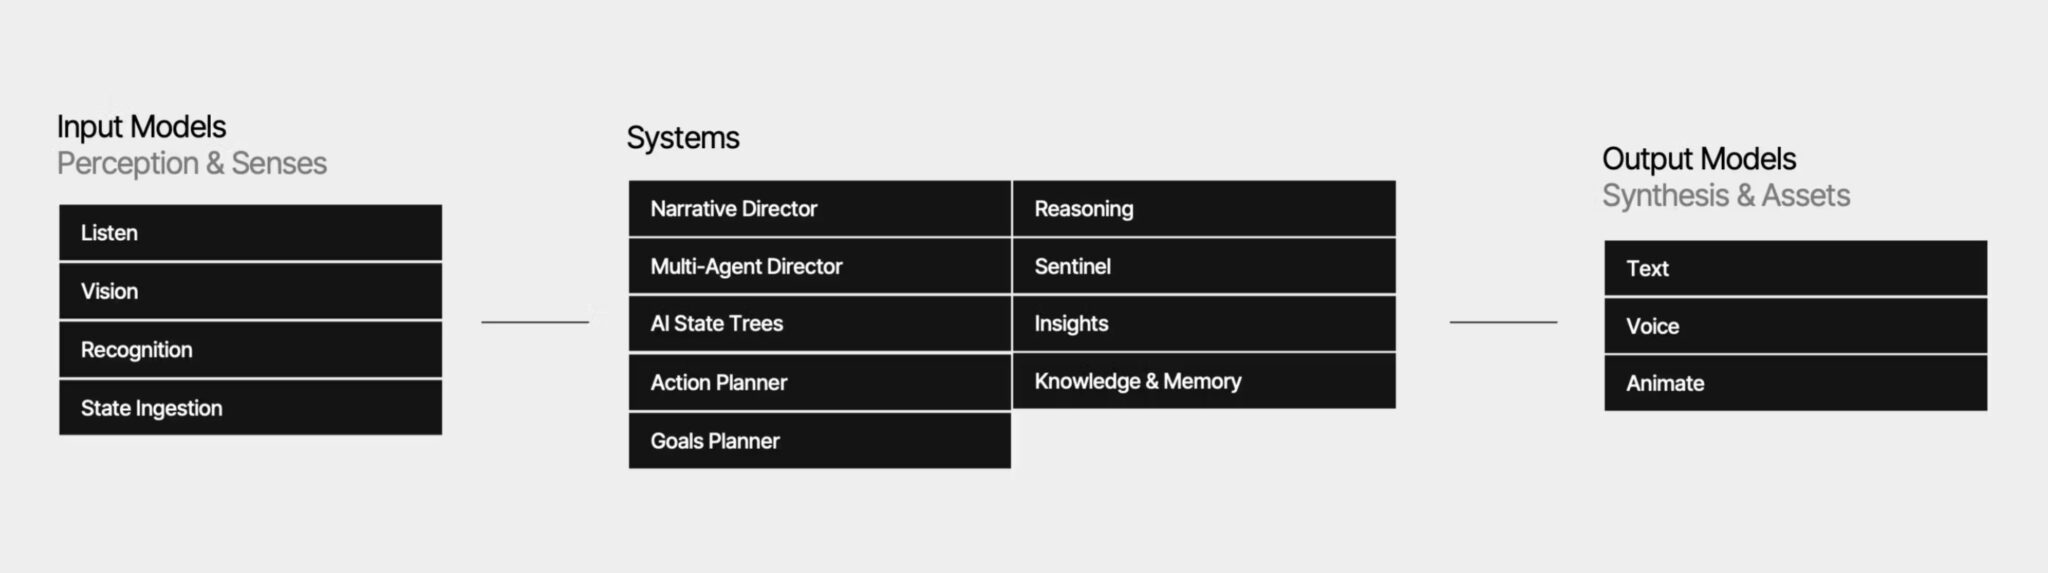
Task: Click the Sentinel block
Action: (1204, 266)
